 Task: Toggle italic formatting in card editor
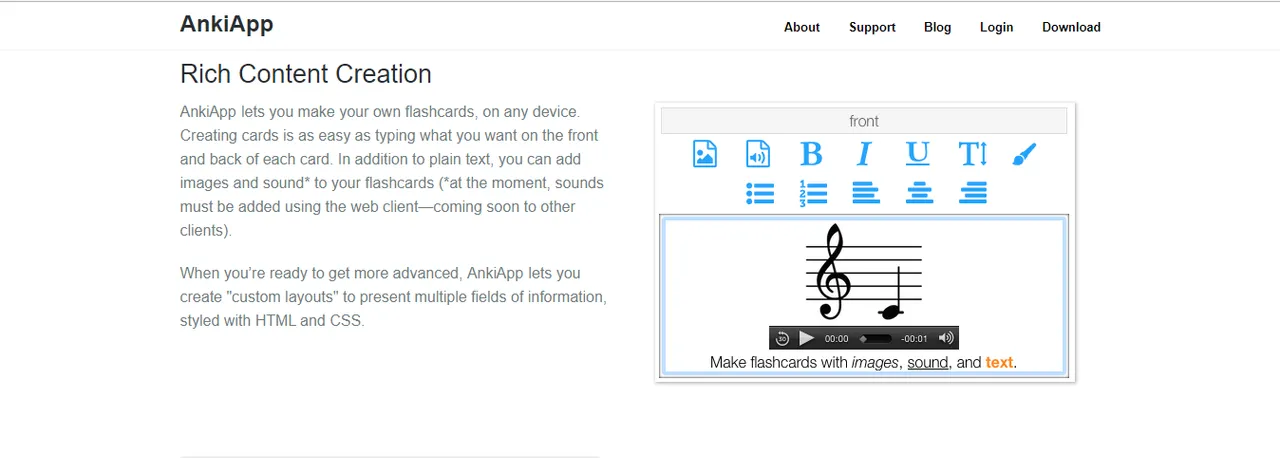864,154
